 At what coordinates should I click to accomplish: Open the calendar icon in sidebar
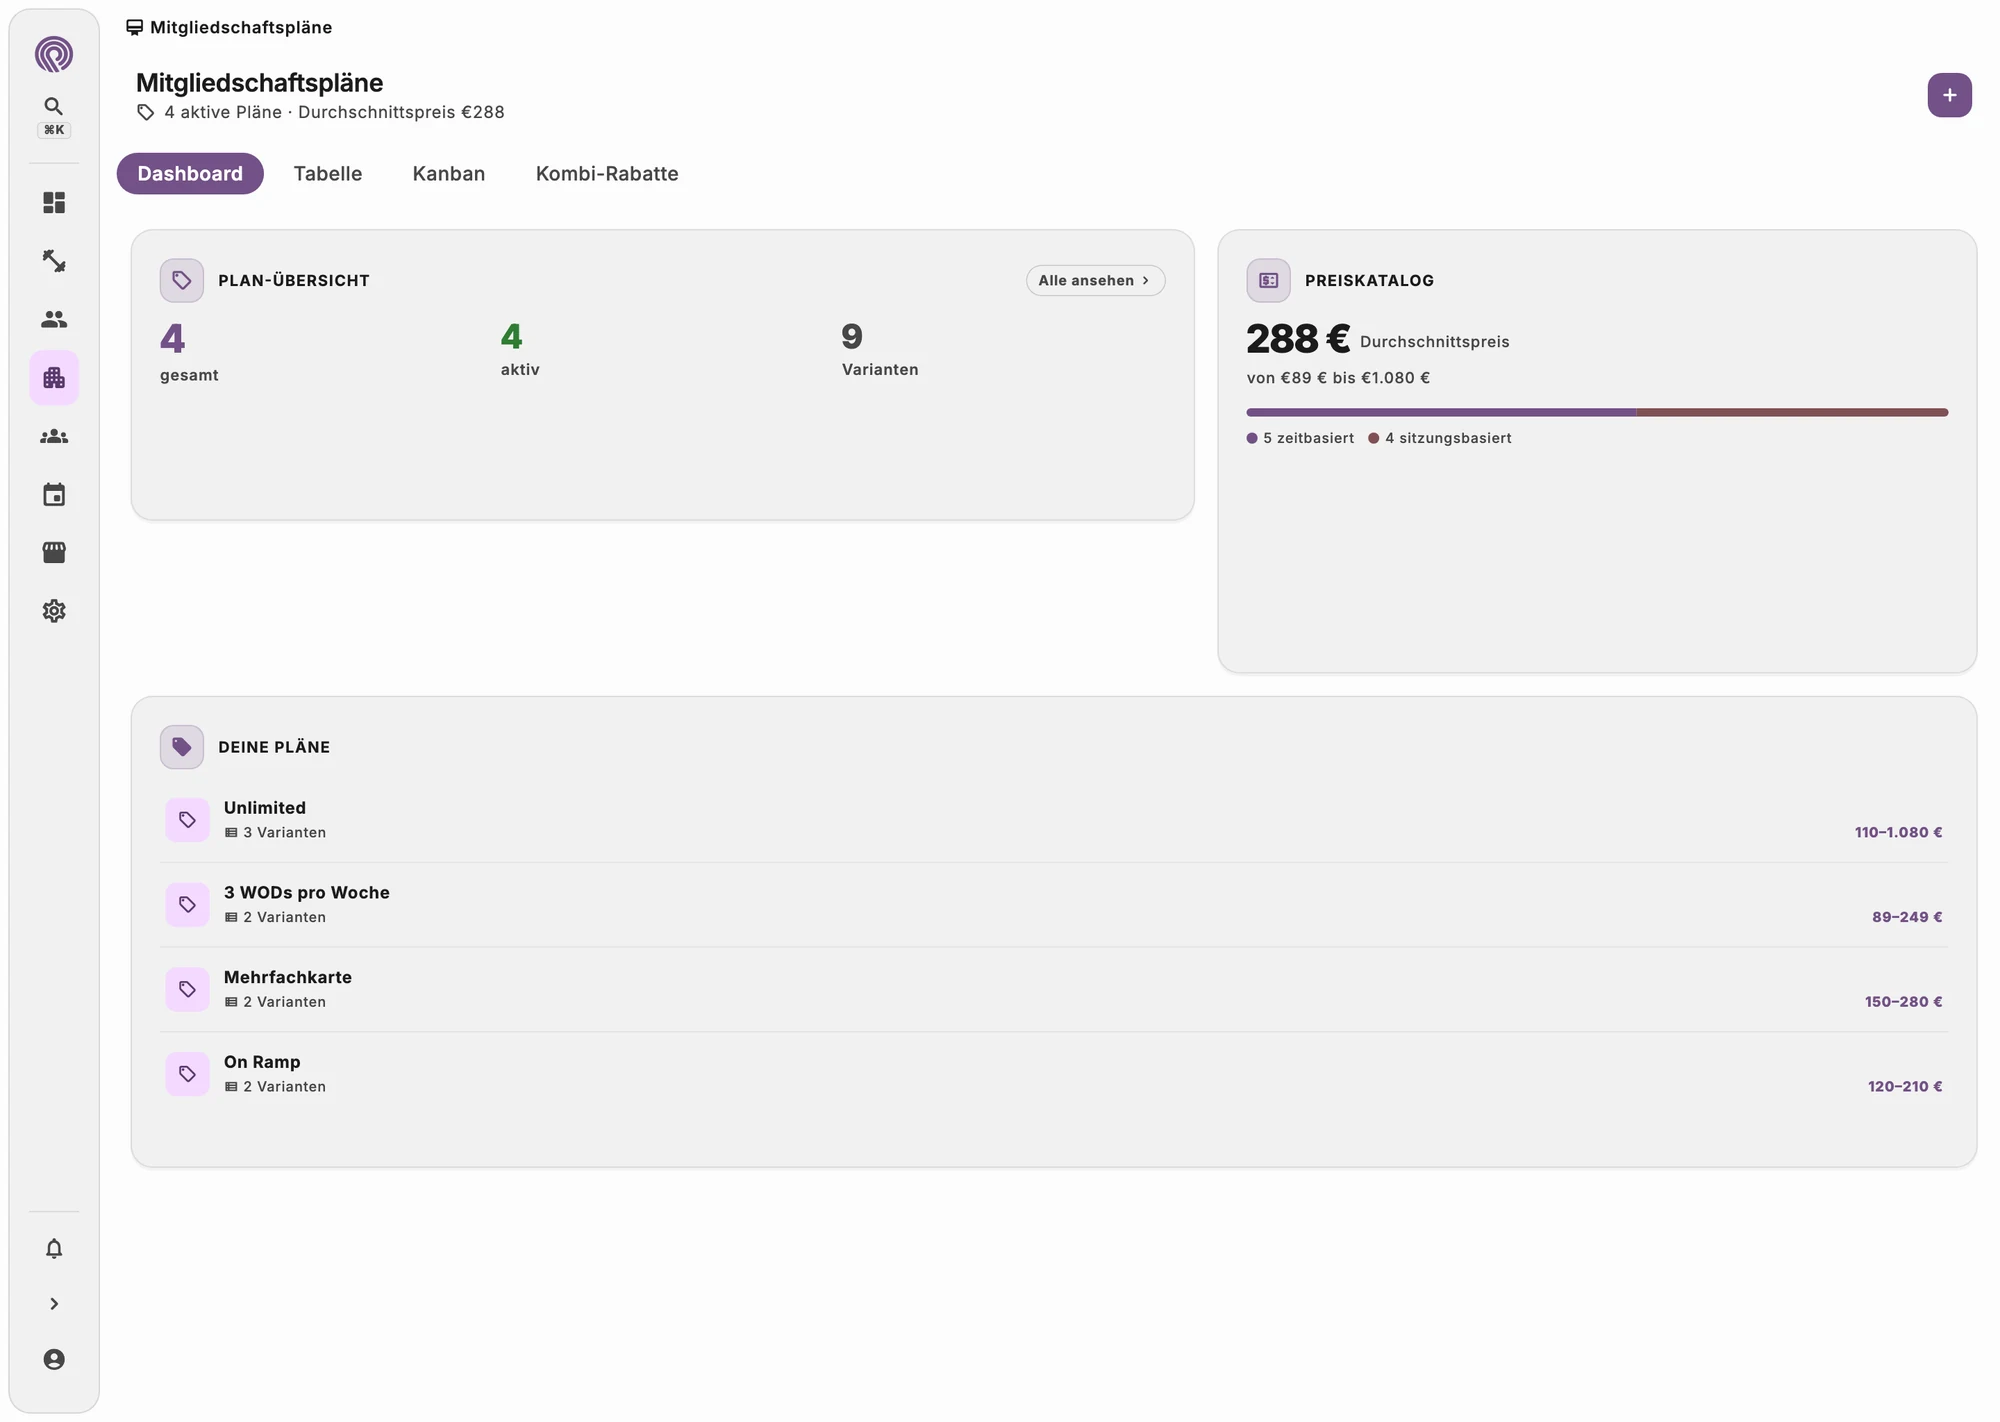[54, 495]
